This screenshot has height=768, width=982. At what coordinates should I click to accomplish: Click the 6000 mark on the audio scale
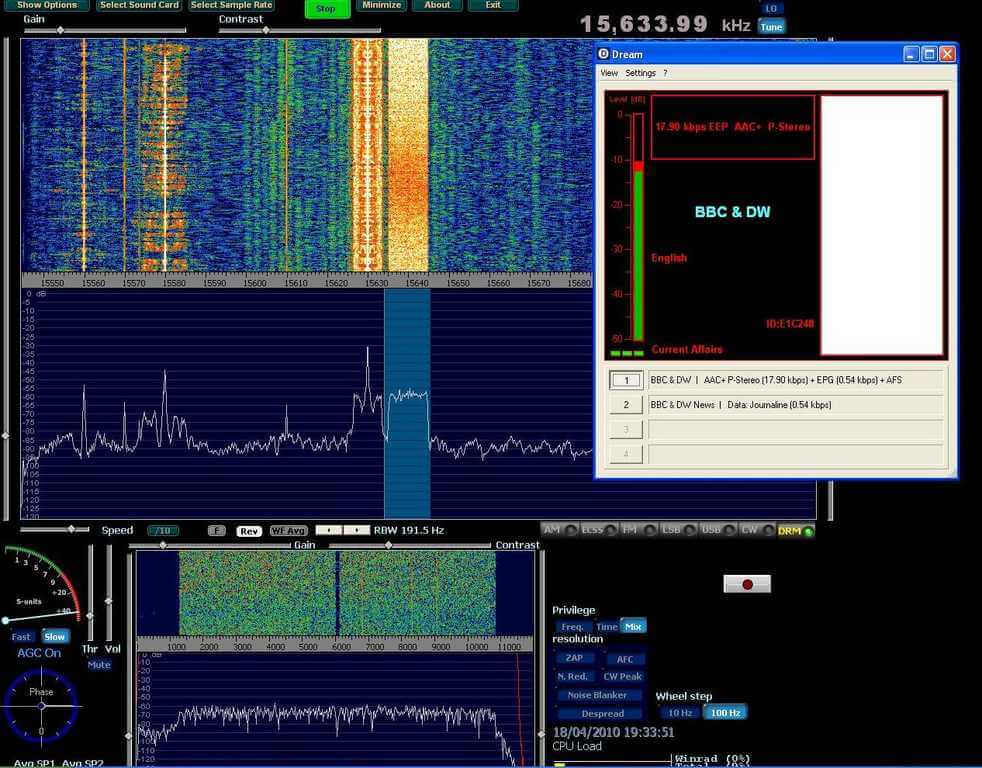click(341, 646)
